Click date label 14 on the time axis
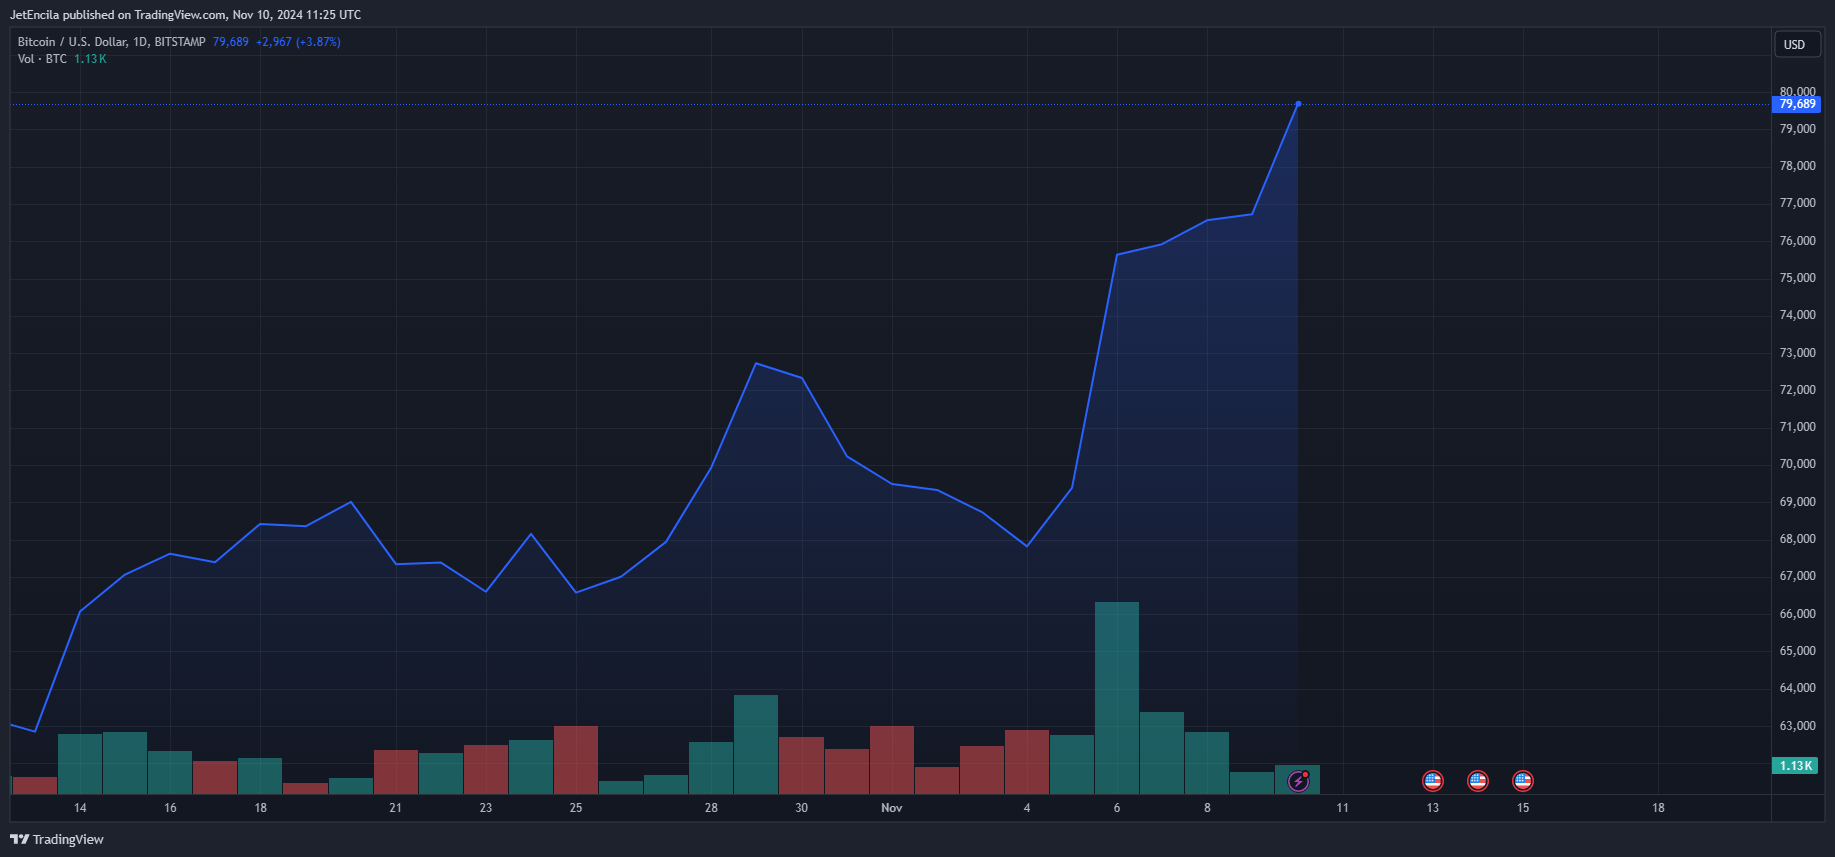The image size is (1835, 857). point(80,808)
